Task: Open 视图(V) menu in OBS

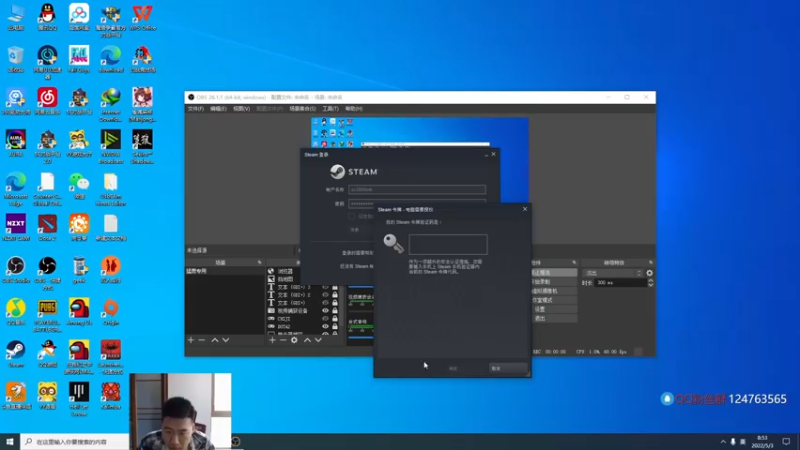Action: tap(241, 109)
